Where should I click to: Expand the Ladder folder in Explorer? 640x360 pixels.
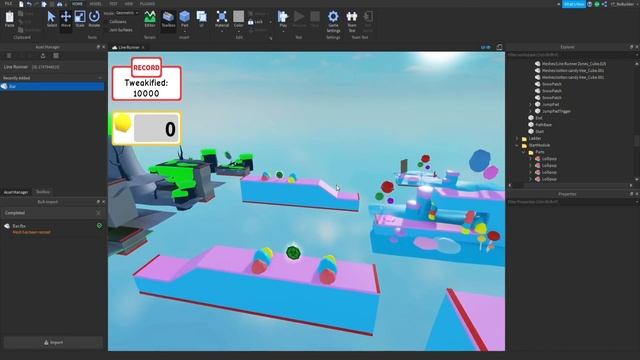[x=517, y=138]
